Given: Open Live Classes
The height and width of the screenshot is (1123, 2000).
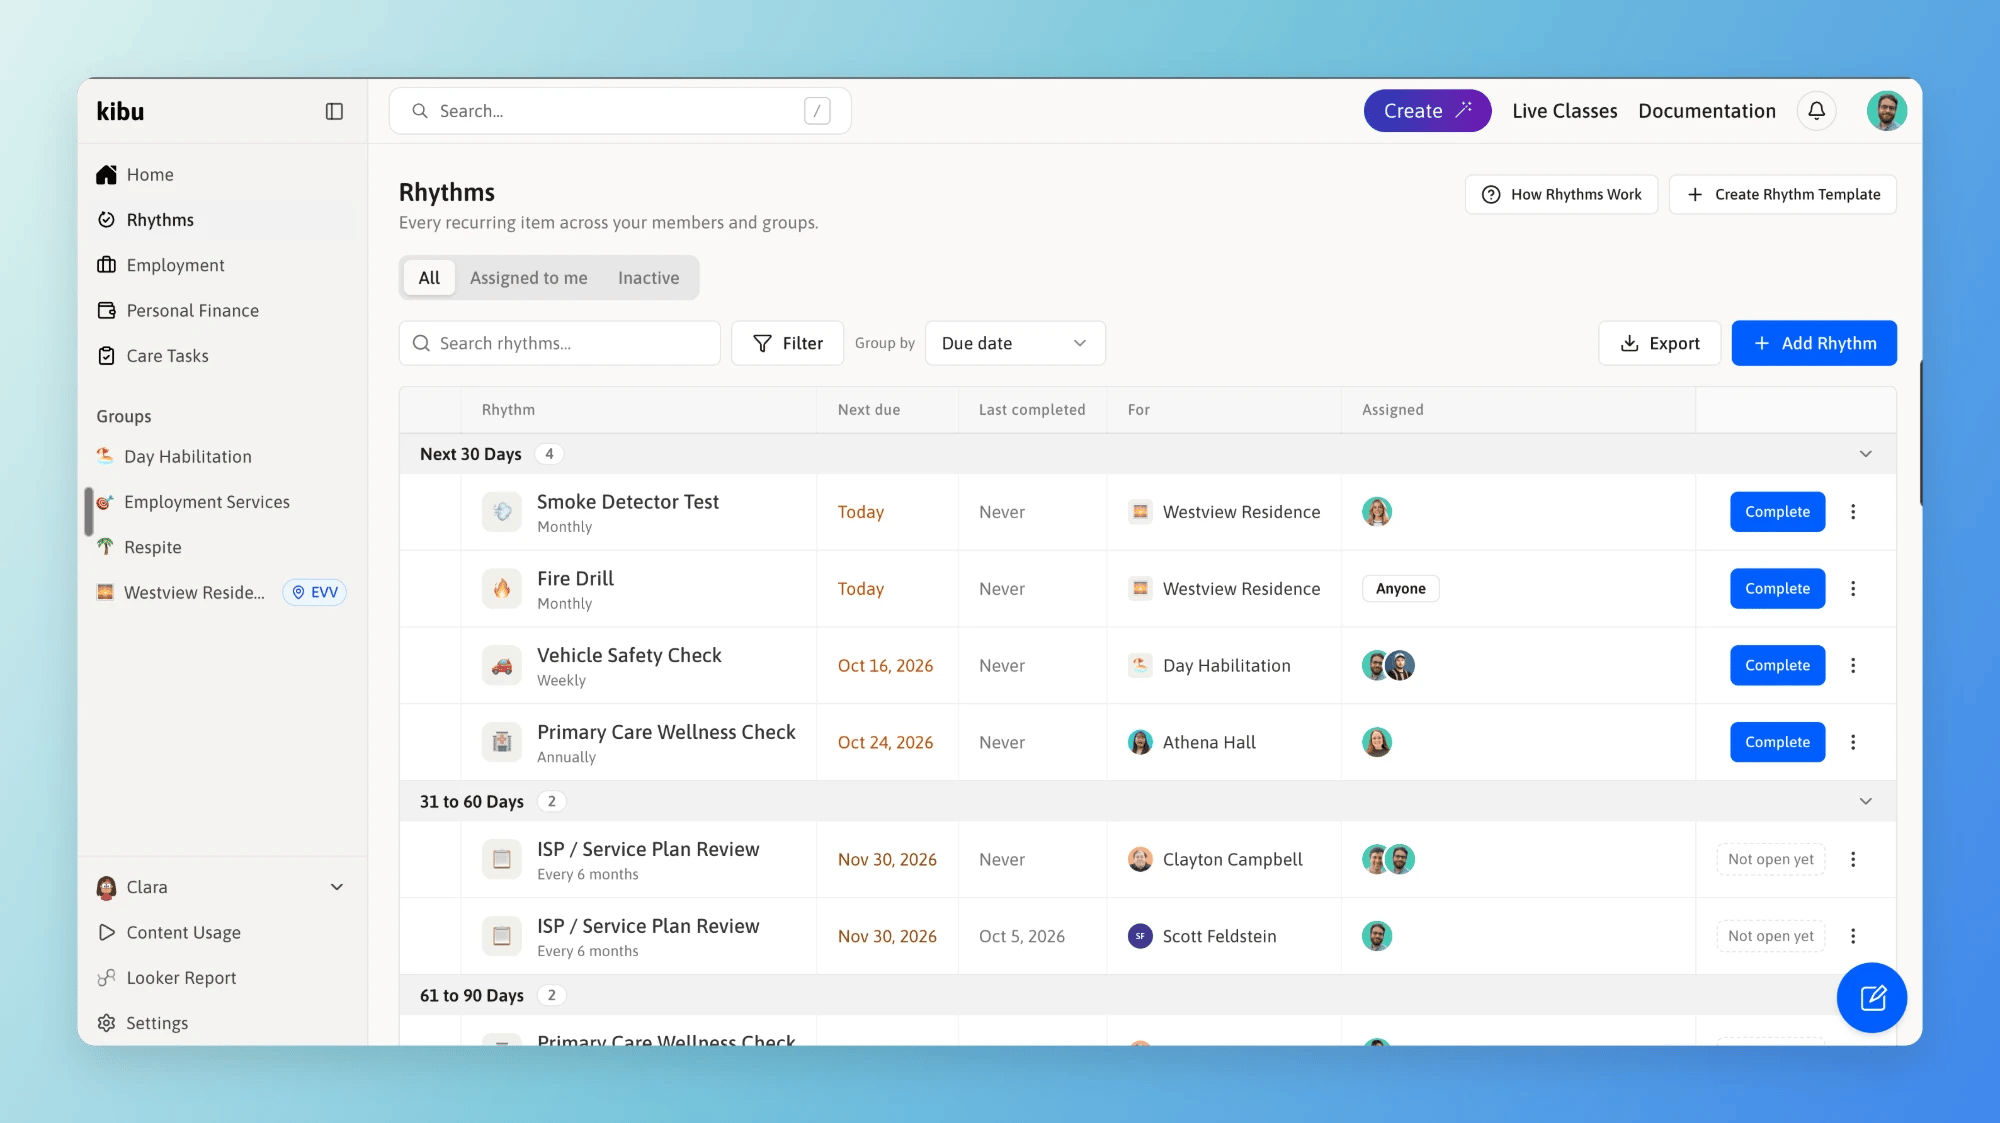Looking at the screenshot, I should [1564, 111].
